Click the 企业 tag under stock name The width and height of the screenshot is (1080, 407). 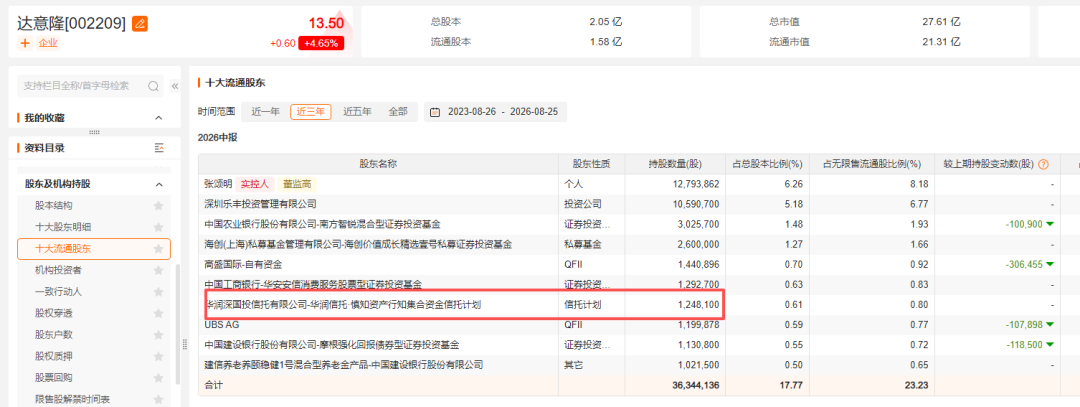(48, 43)
